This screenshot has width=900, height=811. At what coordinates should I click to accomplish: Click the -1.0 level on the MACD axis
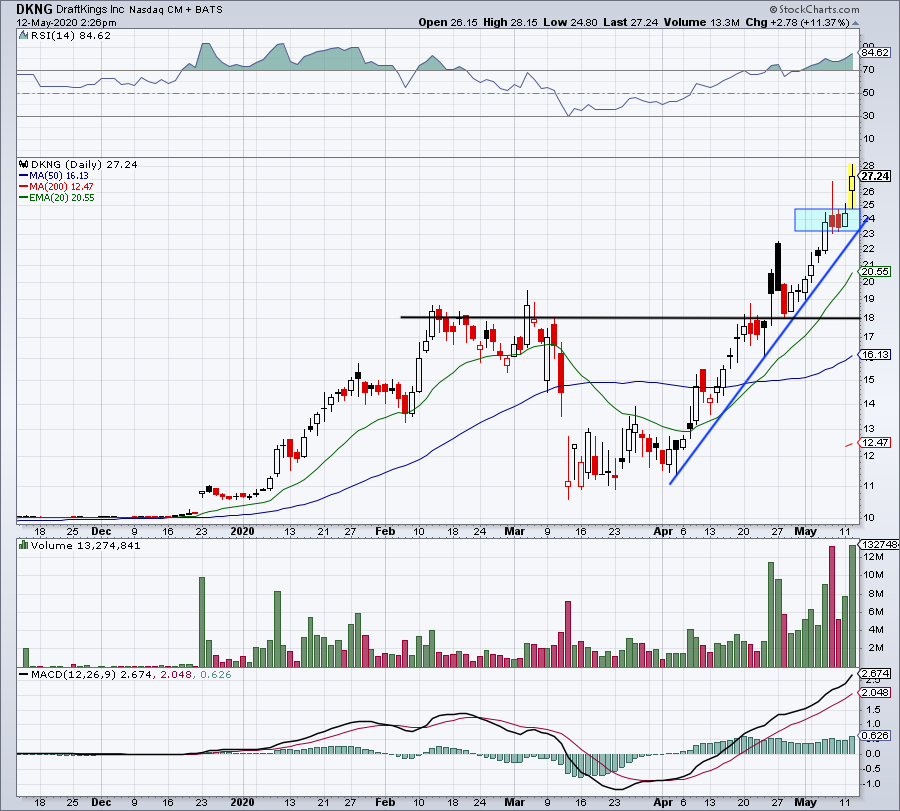871,783
